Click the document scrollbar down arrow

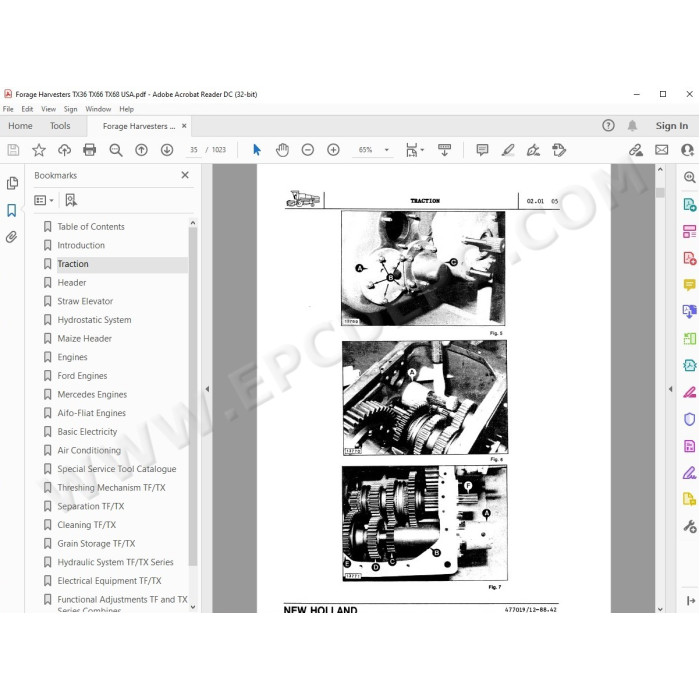pos(660,609)
